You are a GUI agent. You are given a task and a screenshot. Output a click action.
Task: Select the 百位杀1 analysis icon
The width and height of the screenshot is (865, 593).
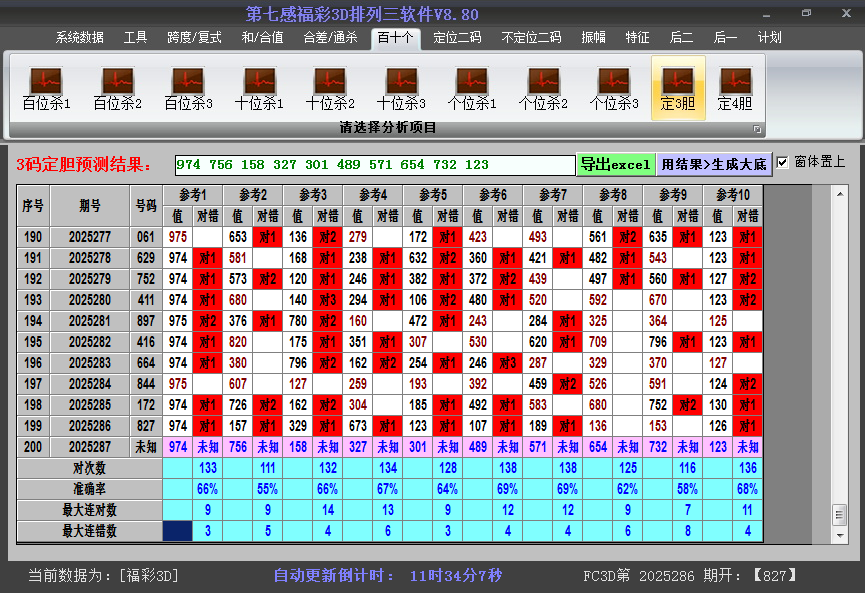[46, 88]
